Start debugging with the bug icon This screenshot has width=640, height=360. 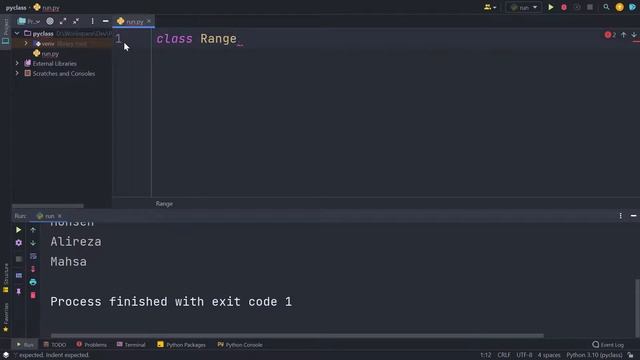tap(564, 7)
